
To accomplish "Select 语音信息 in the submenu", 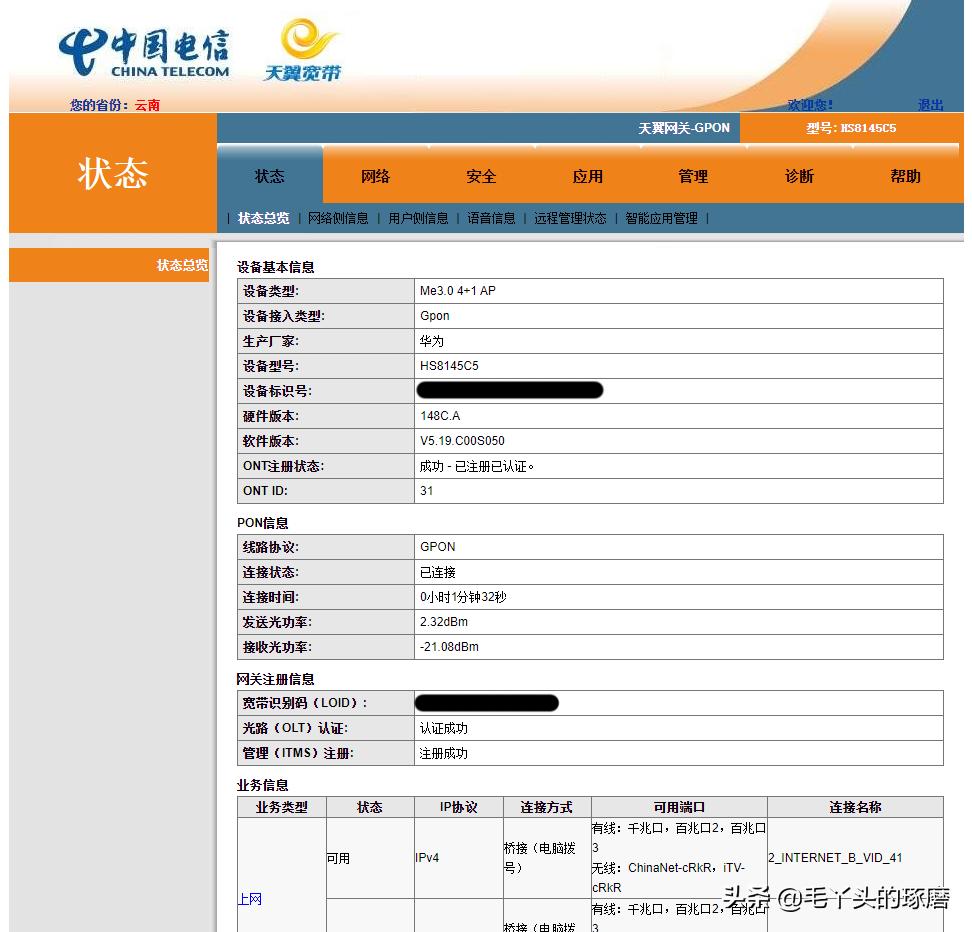I will (492, 218).
